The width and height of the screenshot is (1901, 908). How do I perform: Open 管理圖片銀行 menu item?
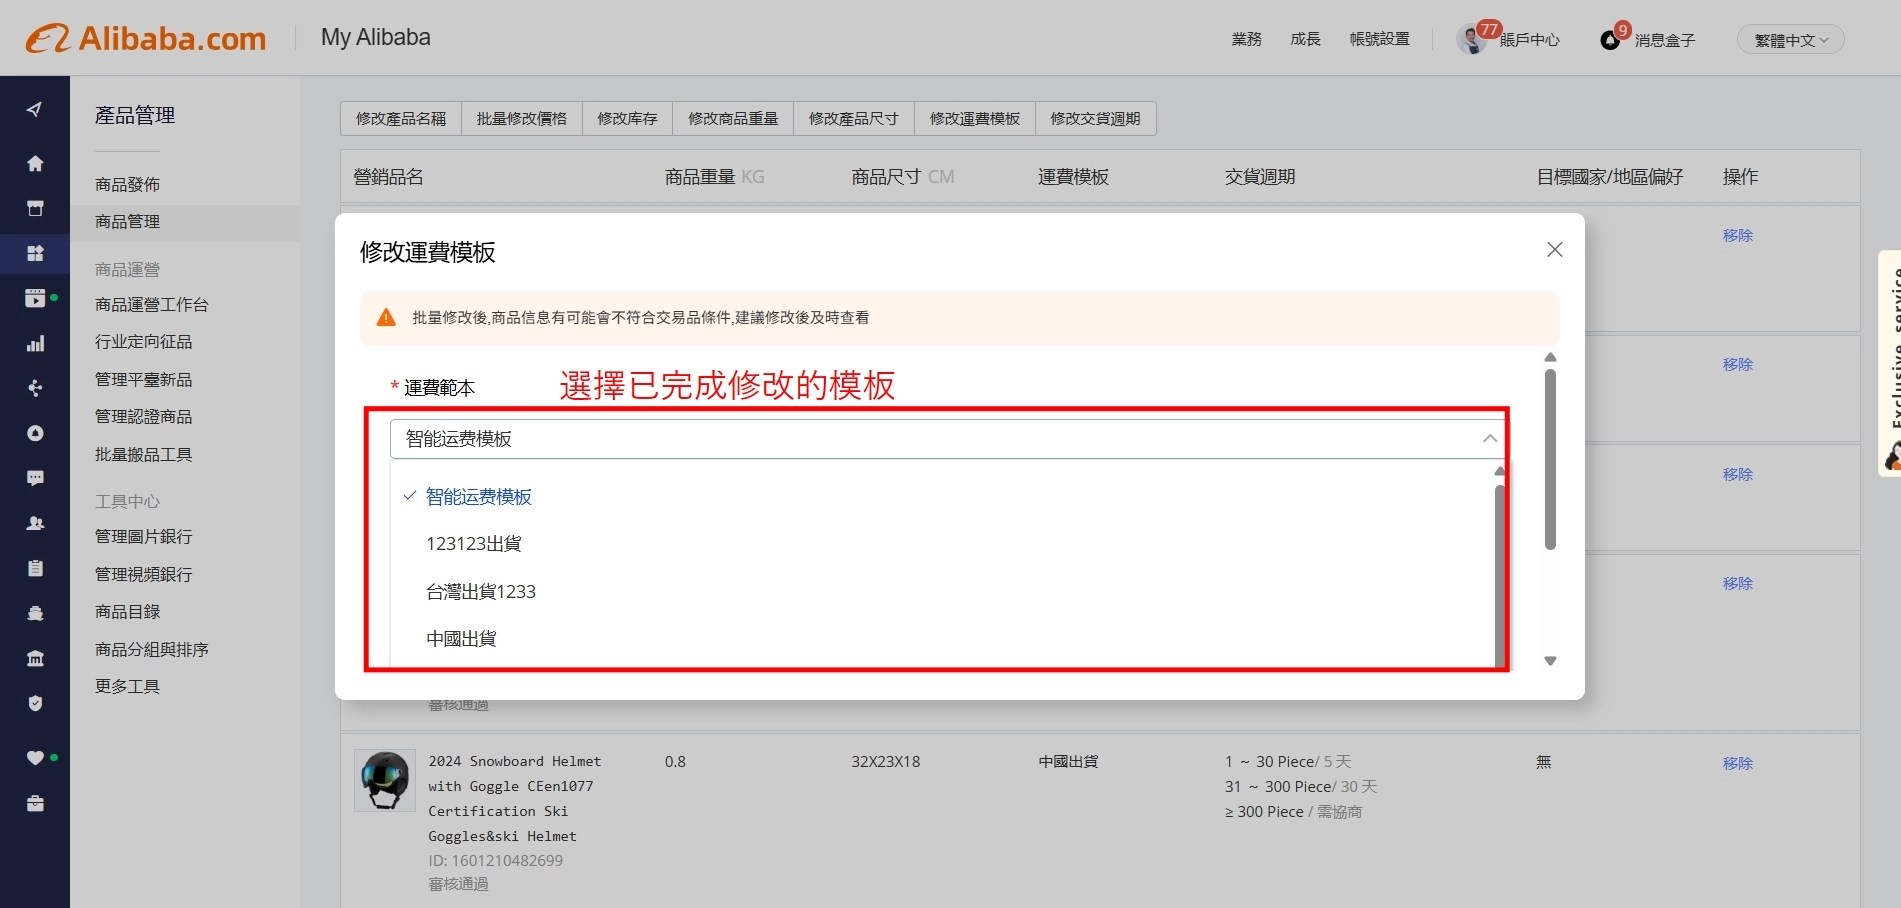pyautogui.click(x=143, y=537)
